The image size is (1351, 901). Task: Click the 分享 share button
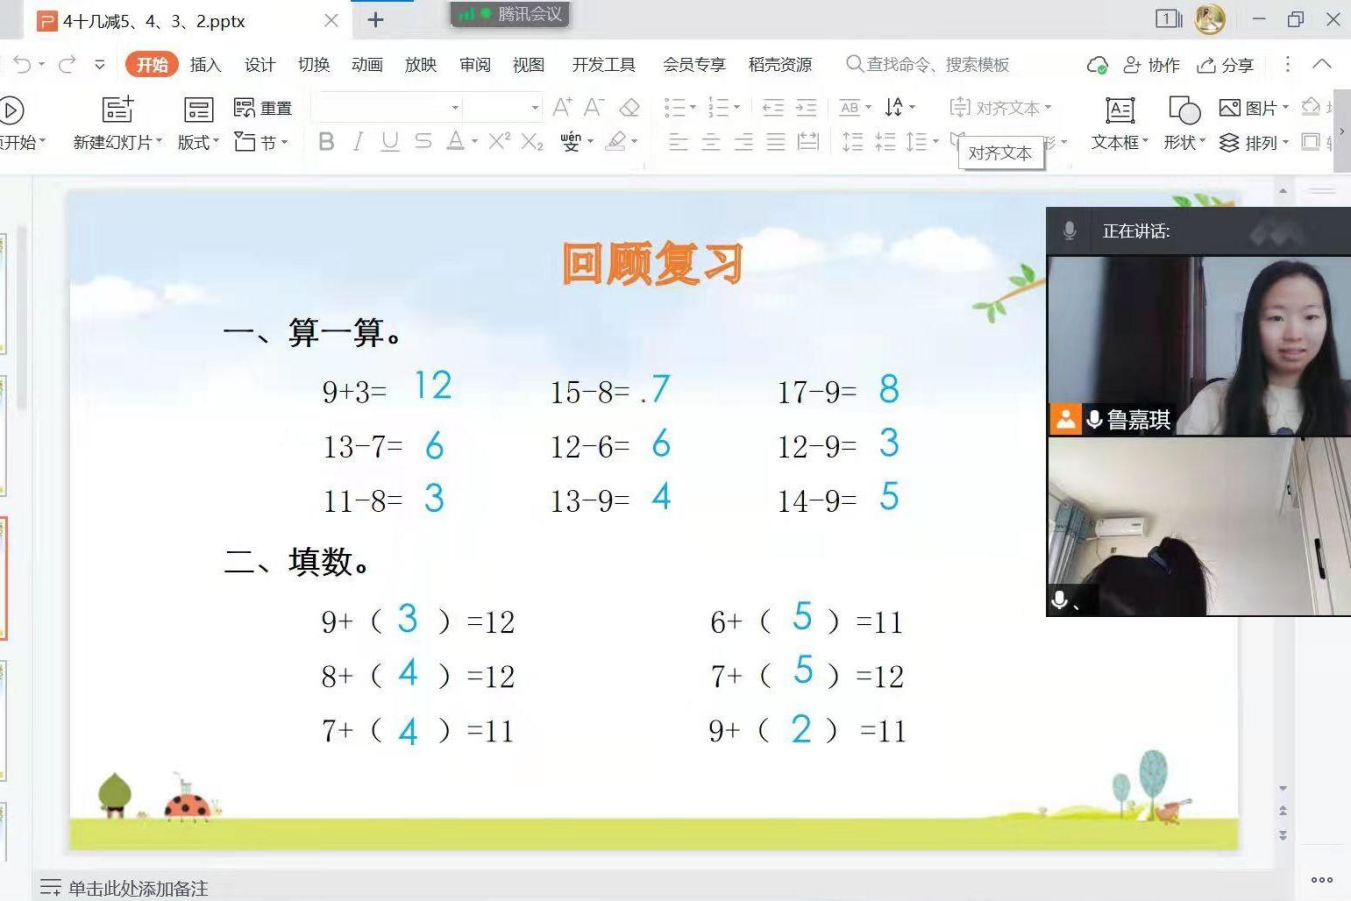coord(1226,65)
